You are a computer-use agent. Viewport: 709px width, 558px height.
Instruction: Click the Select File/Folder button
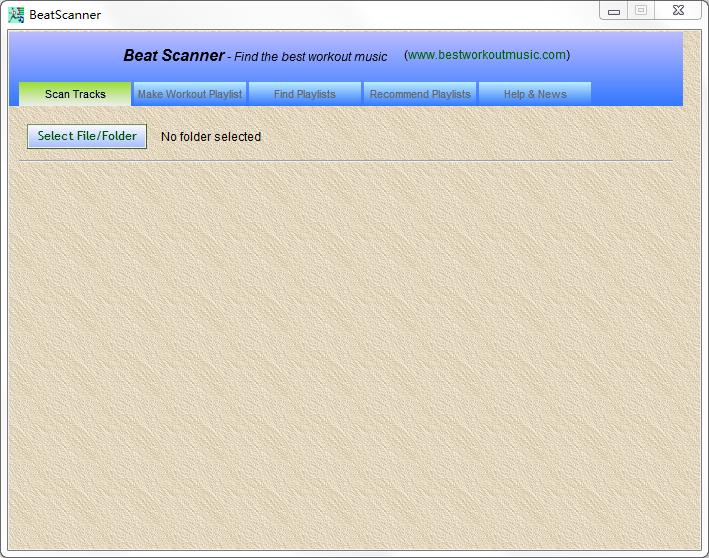tap(87, 136)
